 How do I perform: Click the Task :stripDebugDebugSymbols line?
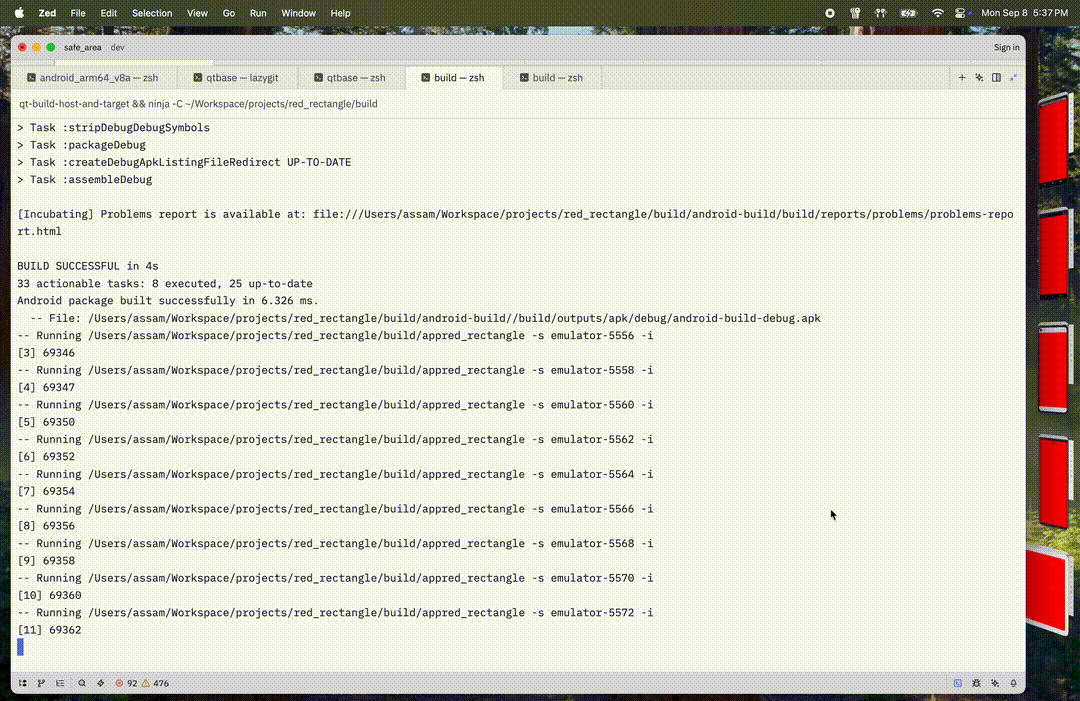(x=114, y=127)
